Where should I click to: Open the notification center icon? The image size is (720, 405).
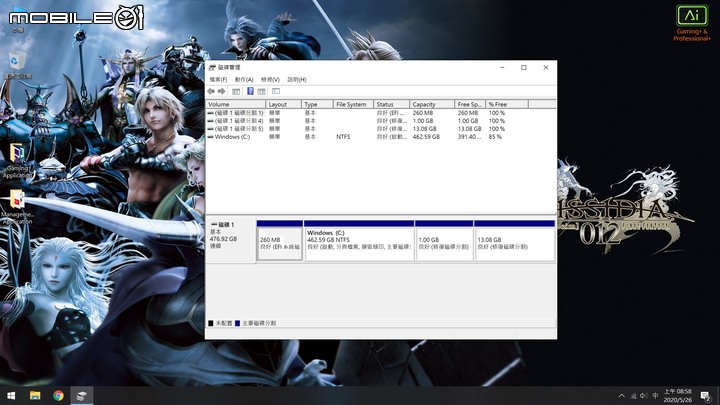coord(705,395)
